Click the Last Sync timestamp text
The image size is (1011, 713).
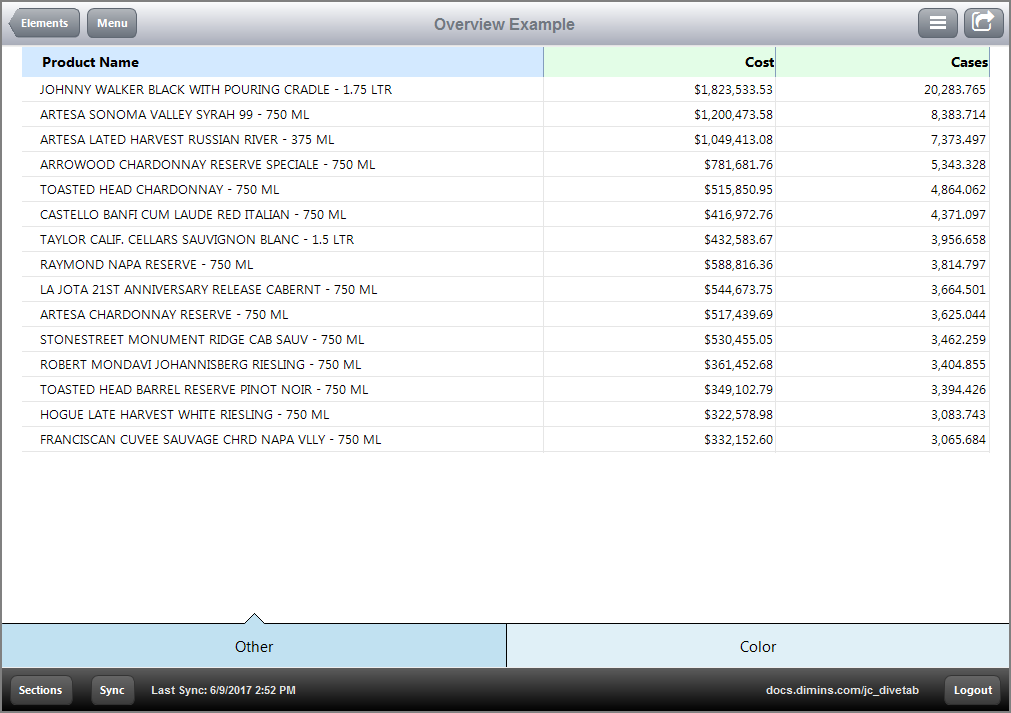point(223,690)
